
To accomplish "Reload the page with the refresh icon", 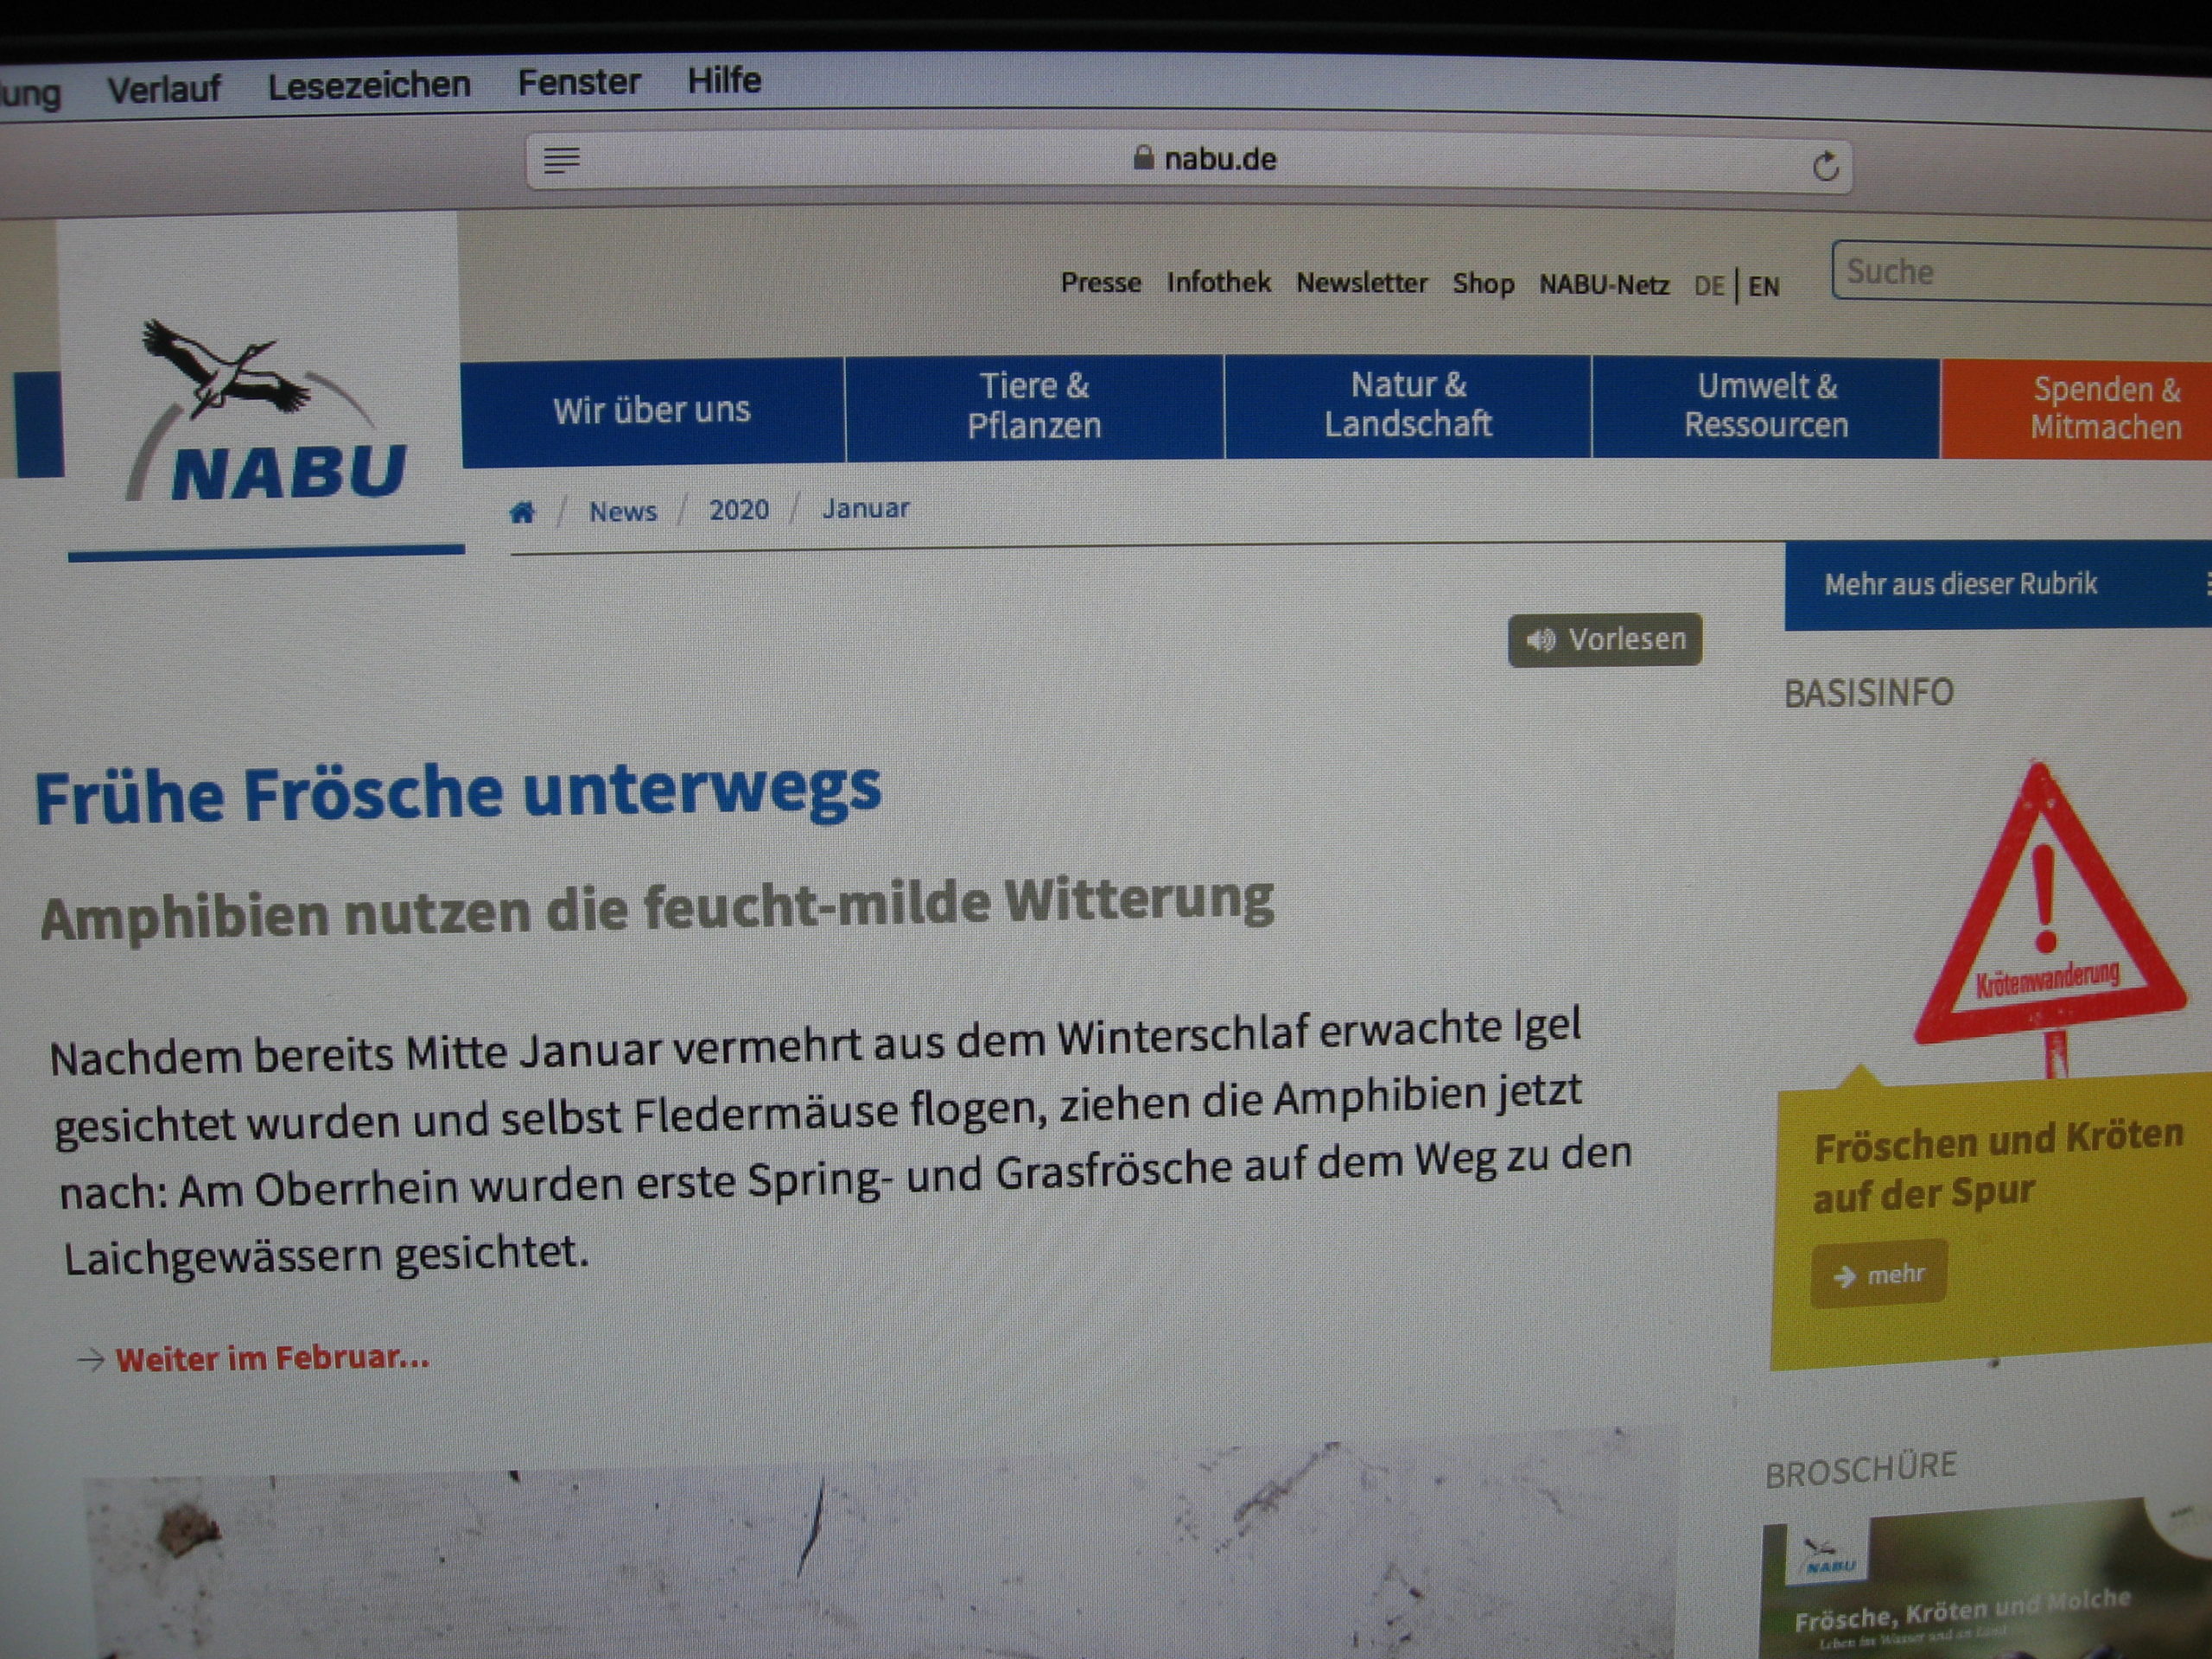I will [1825, 165].
